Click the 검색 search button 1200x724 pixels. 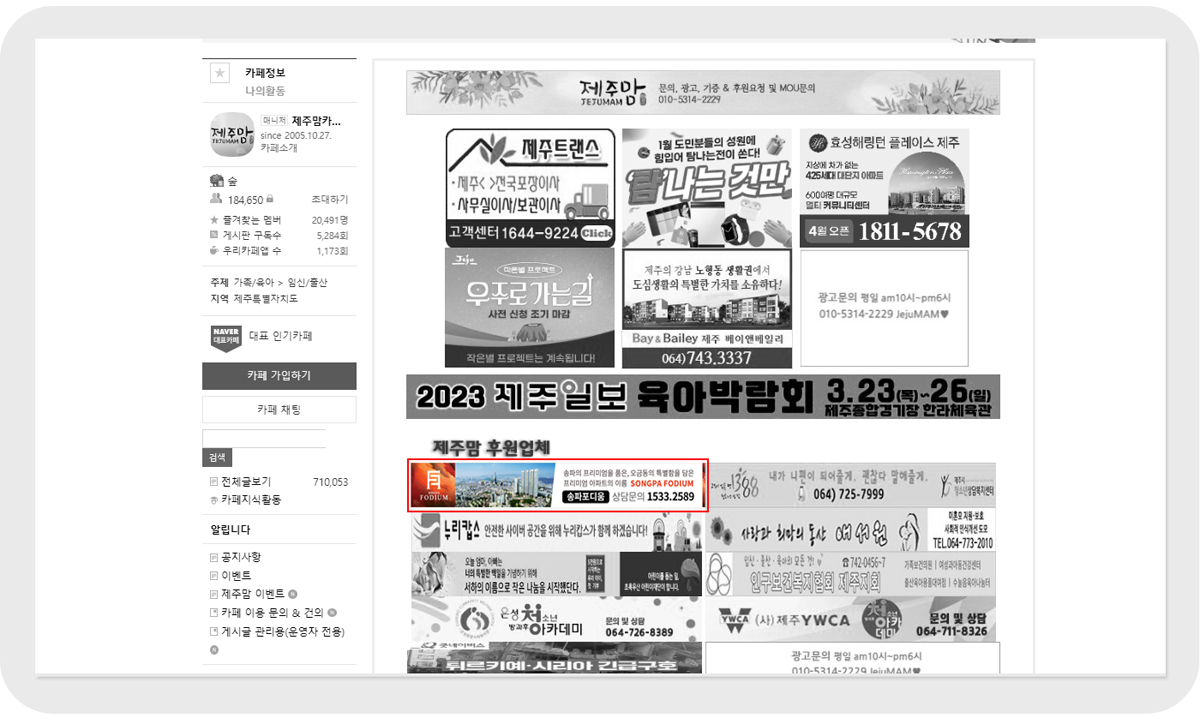217,457
